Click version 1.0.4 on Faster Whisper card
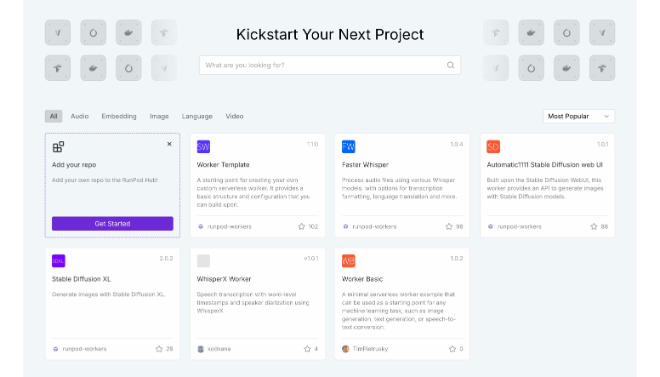 (457, 144)
